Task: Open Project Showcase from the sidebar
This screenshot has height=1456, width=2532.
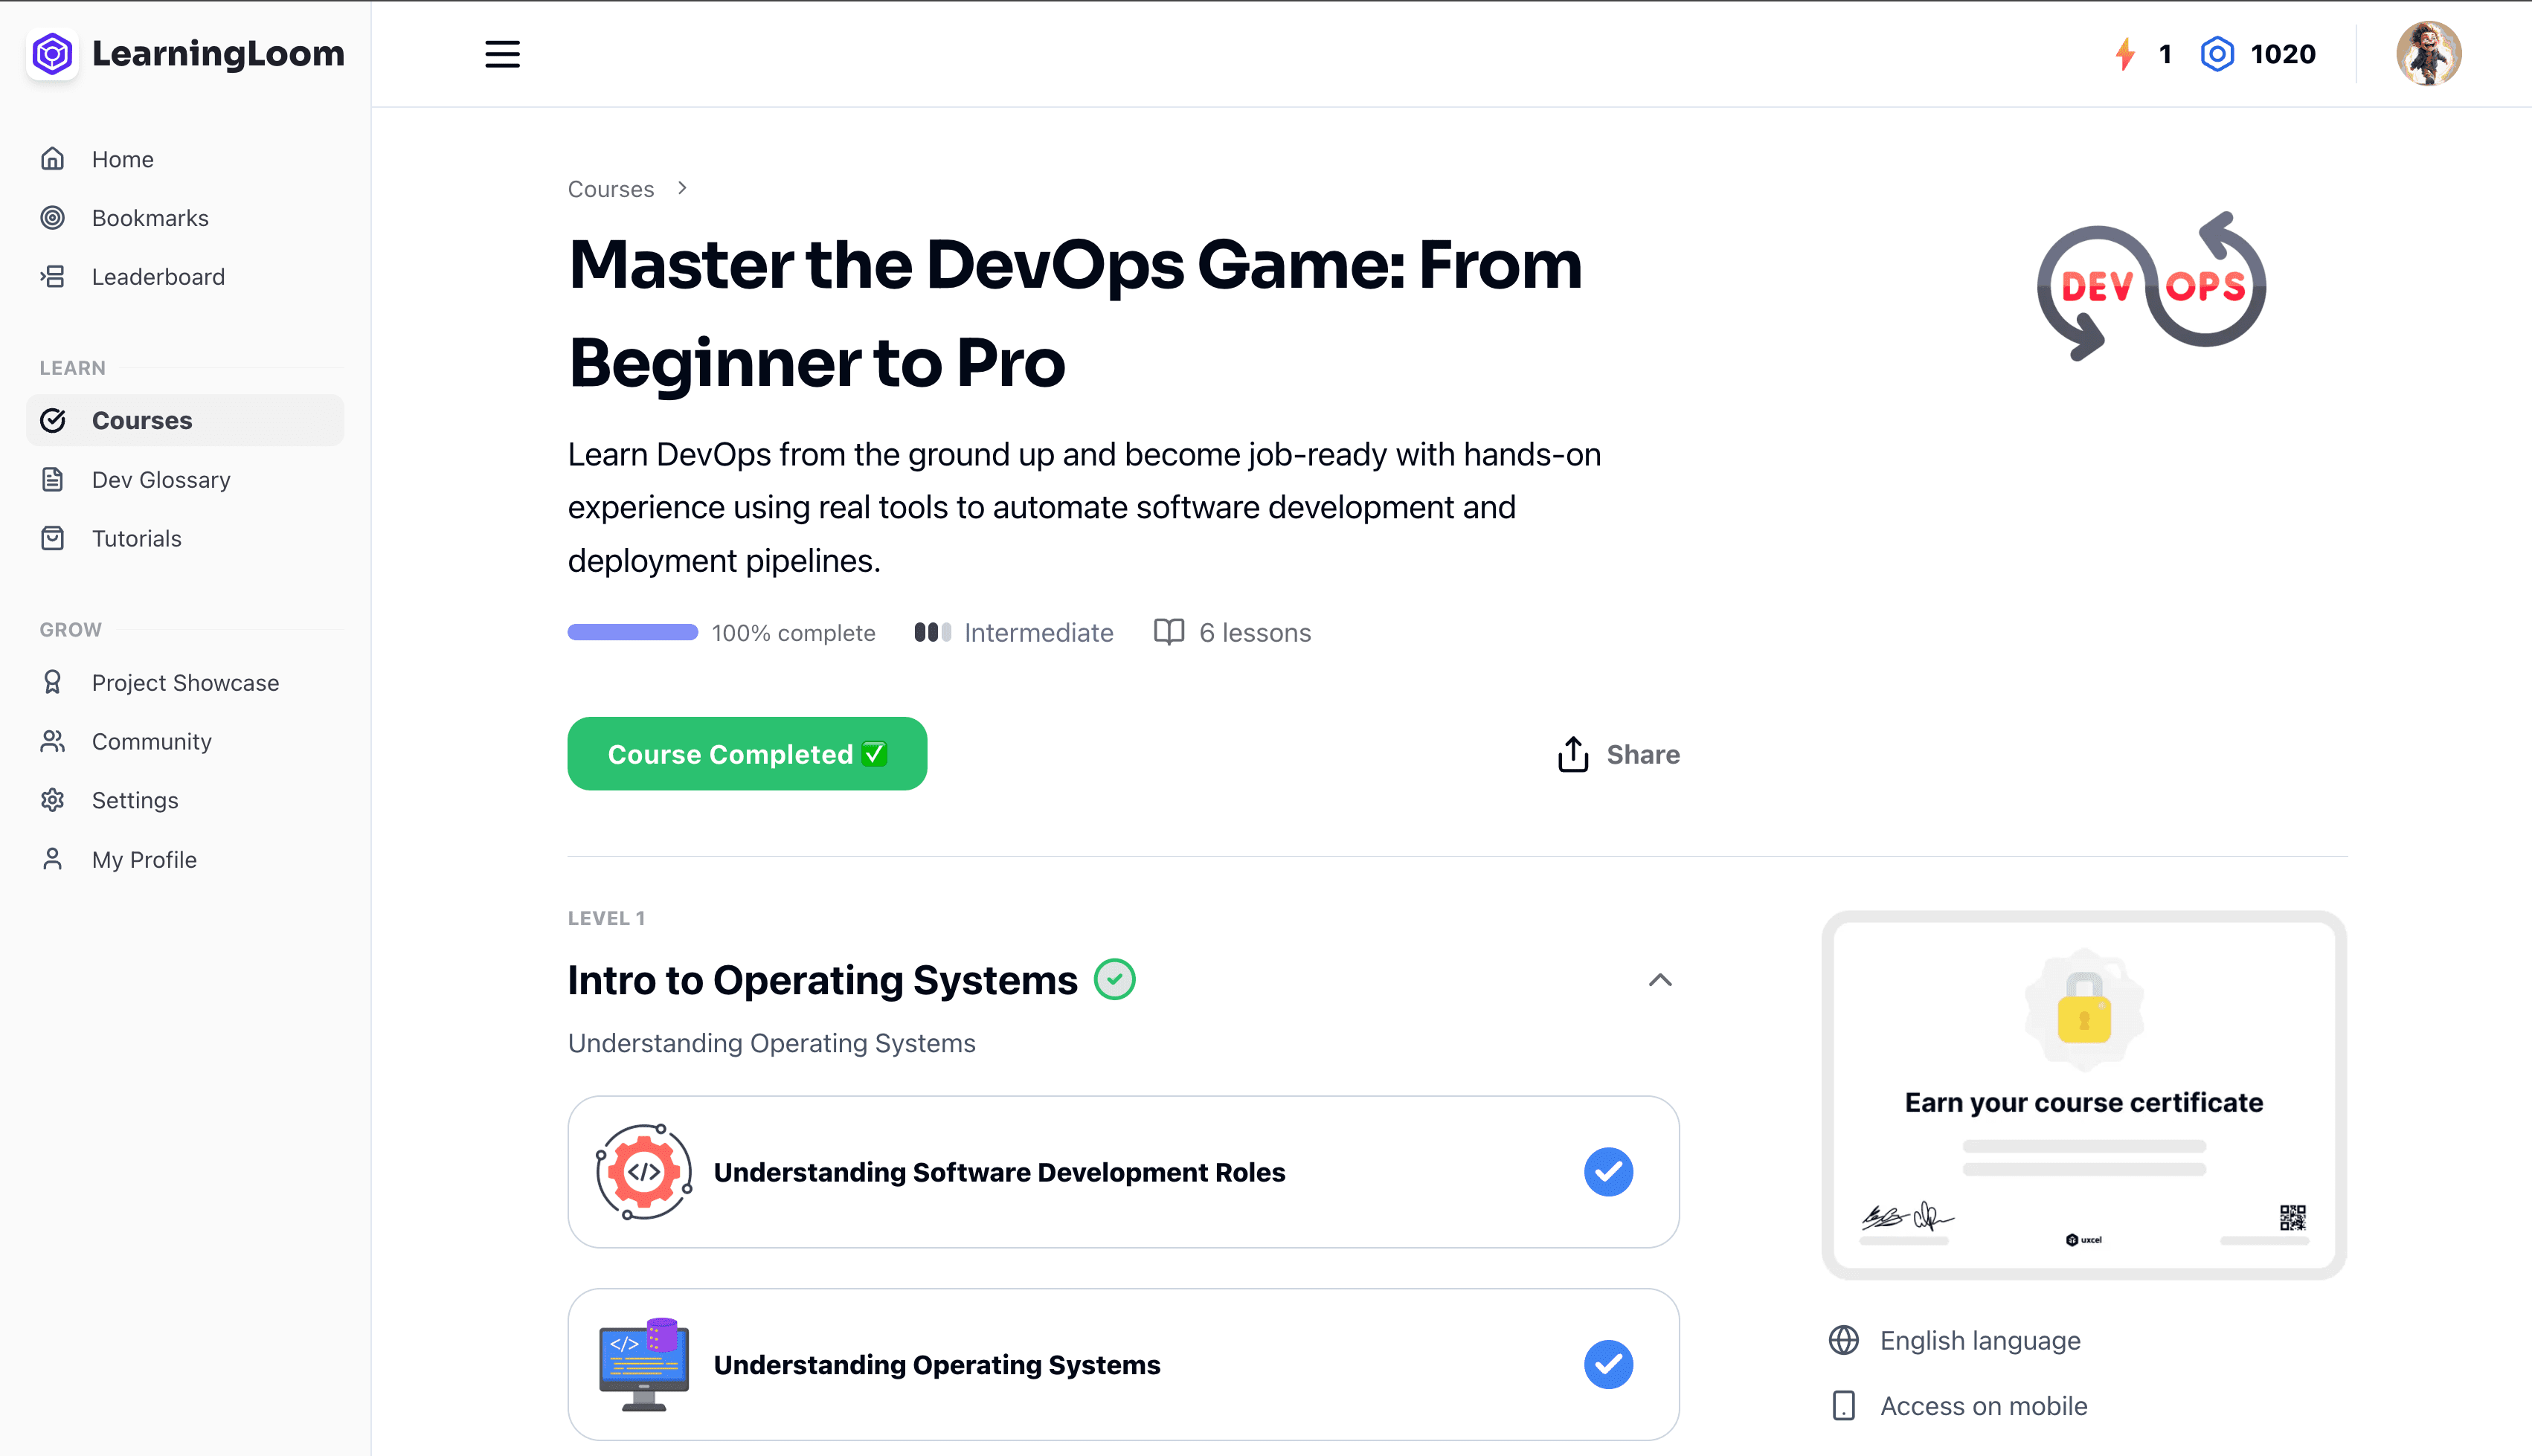Action: (x=185, y=683)
